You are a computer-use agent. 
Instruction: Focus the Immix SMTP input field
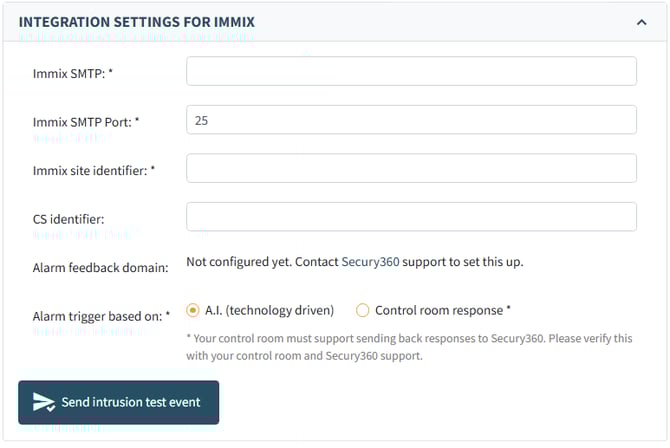pyautogui.click(x=411, y=71)
